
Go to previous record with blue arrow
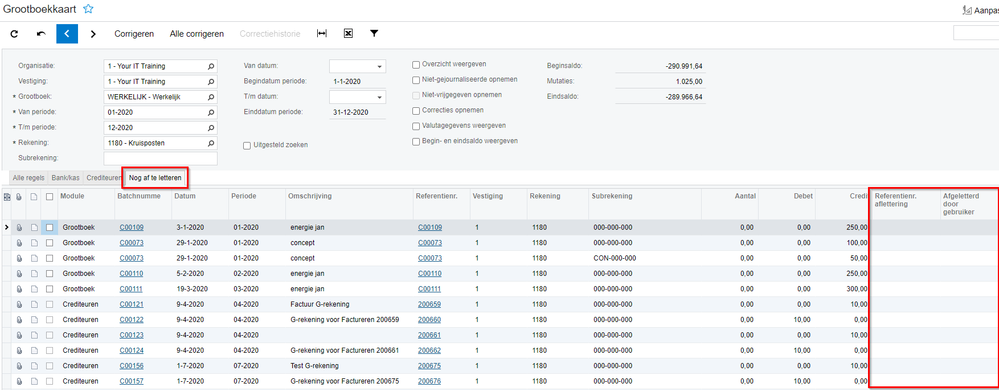pos(67,34)
